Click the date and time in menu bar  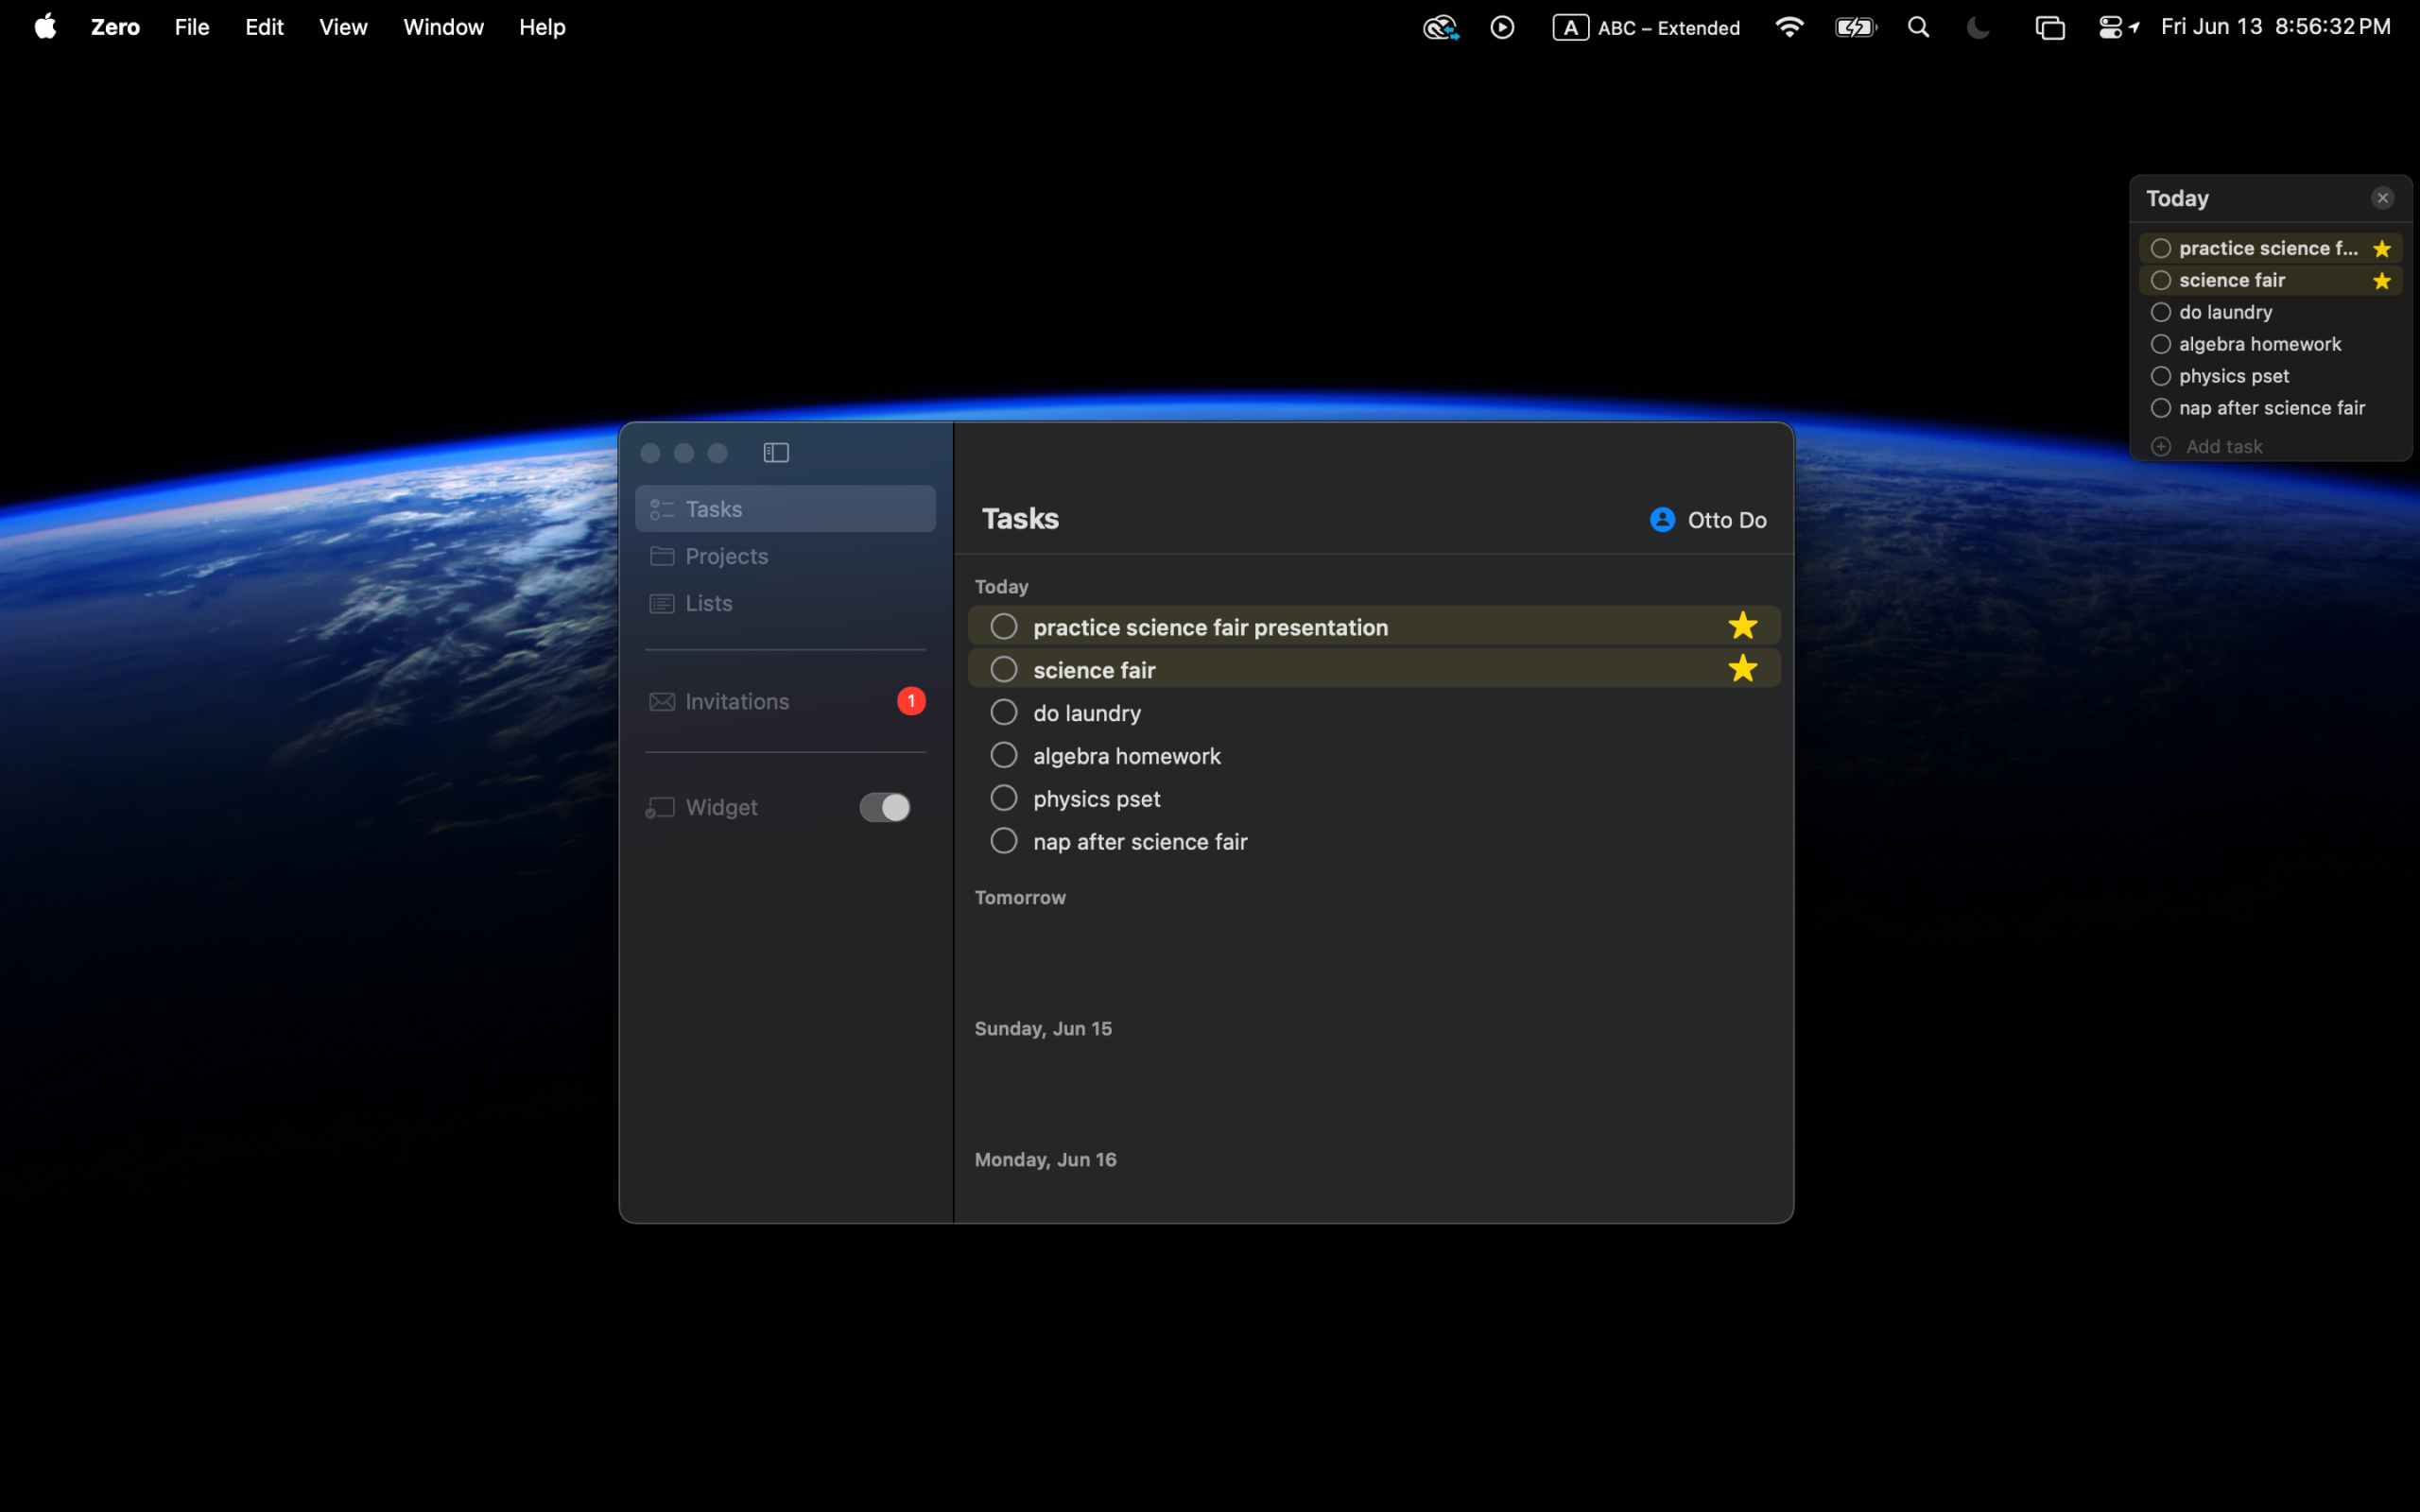pos(2275,27)
